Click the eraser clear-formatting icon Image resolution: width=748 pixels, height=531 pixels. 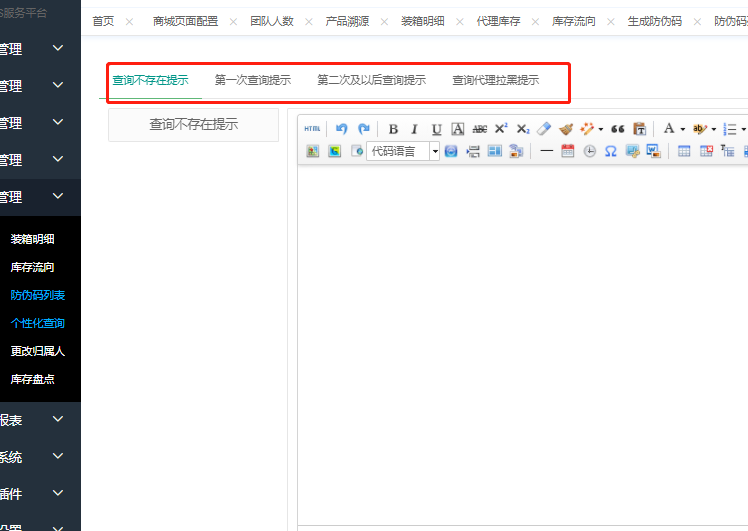tap(544, 129)
